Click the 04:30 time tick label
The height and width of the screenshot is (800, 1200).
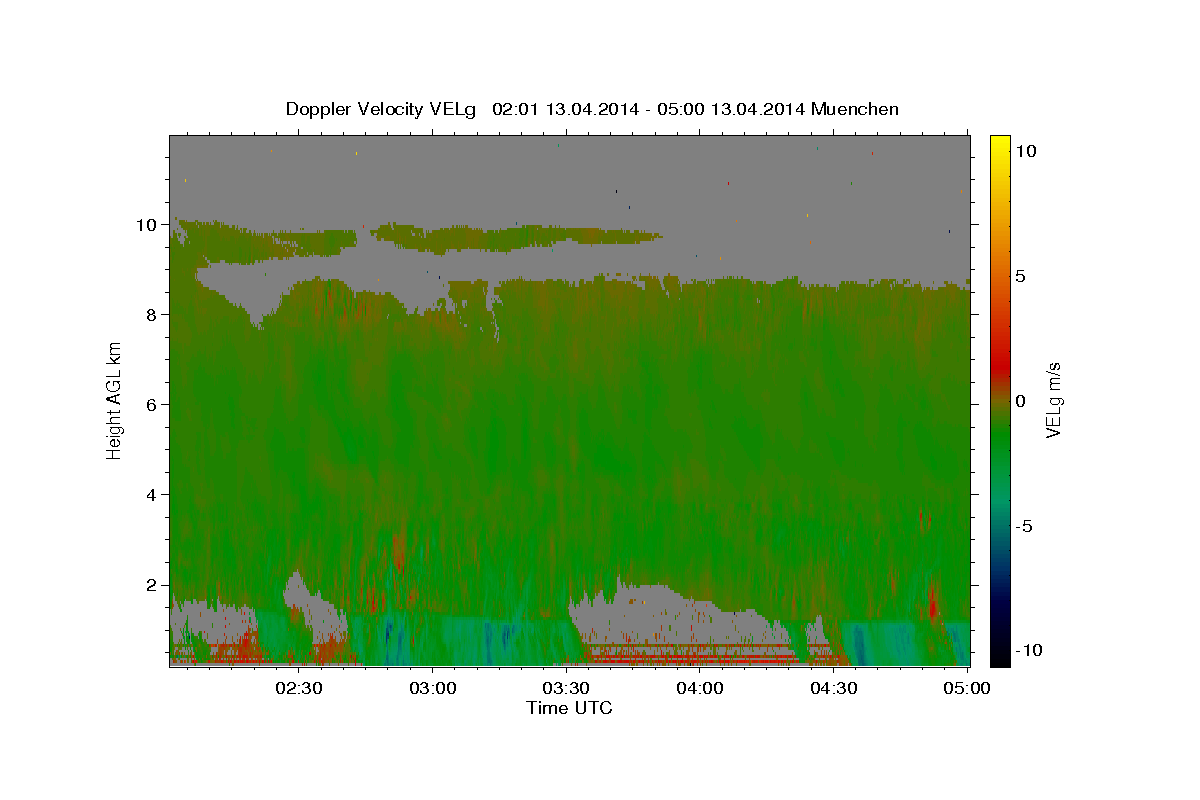pyautogui.click(x=833, y=688)
